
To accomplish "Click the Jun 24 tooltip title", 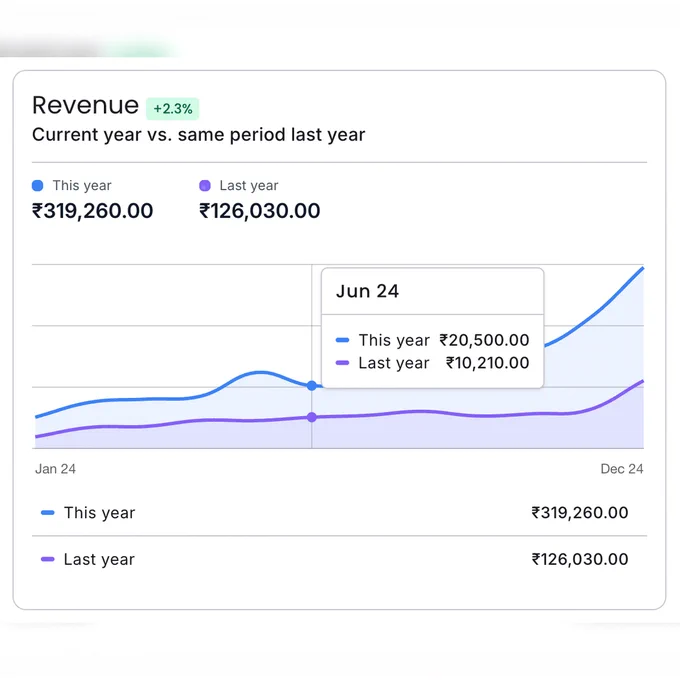I will tap(367, 291).
